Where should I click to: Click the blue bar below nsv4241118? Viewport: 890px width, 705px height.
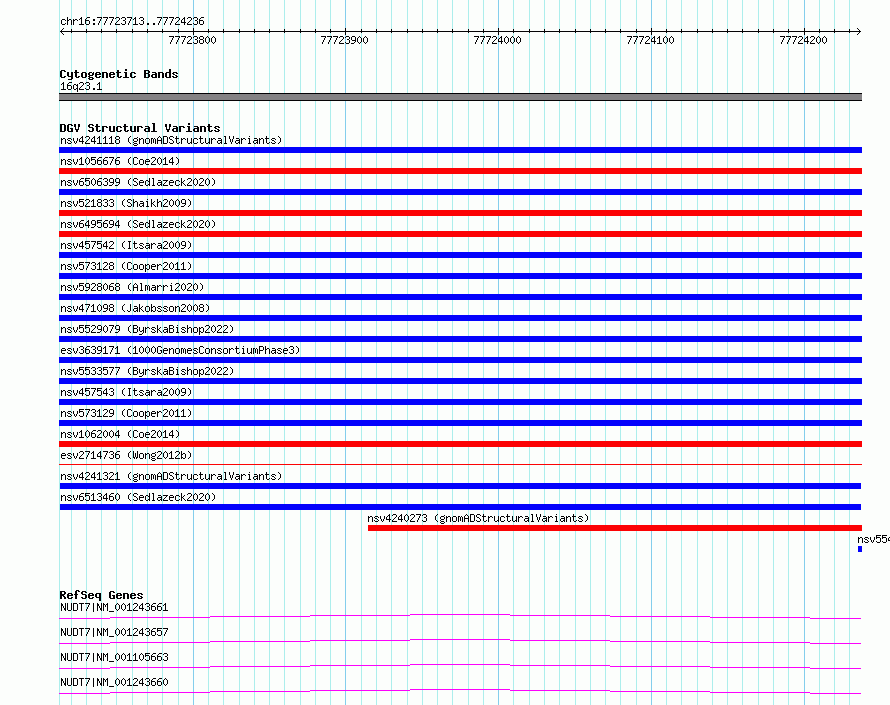[460, 150]
